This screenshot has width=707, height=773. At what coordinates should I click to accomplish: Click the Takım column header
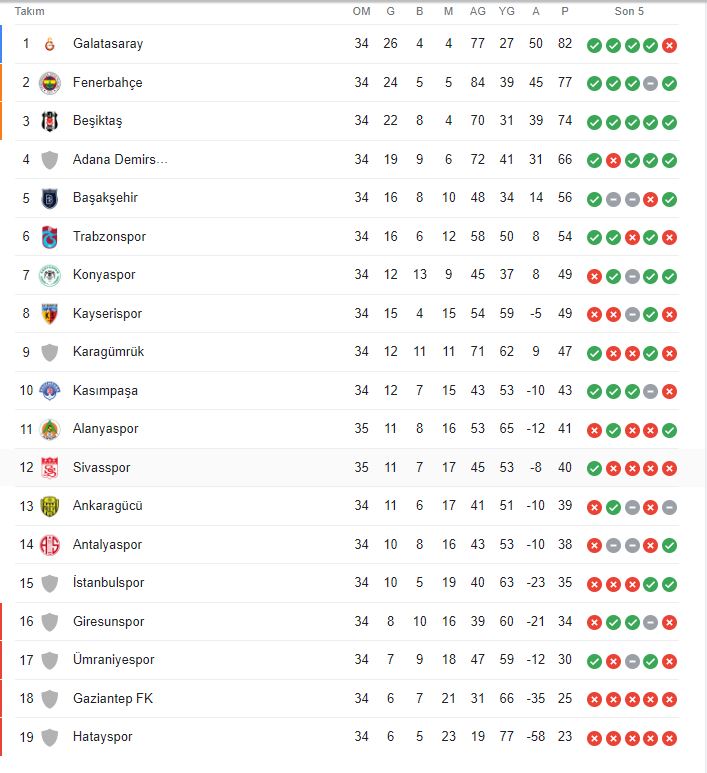click(x=29, y=12)
